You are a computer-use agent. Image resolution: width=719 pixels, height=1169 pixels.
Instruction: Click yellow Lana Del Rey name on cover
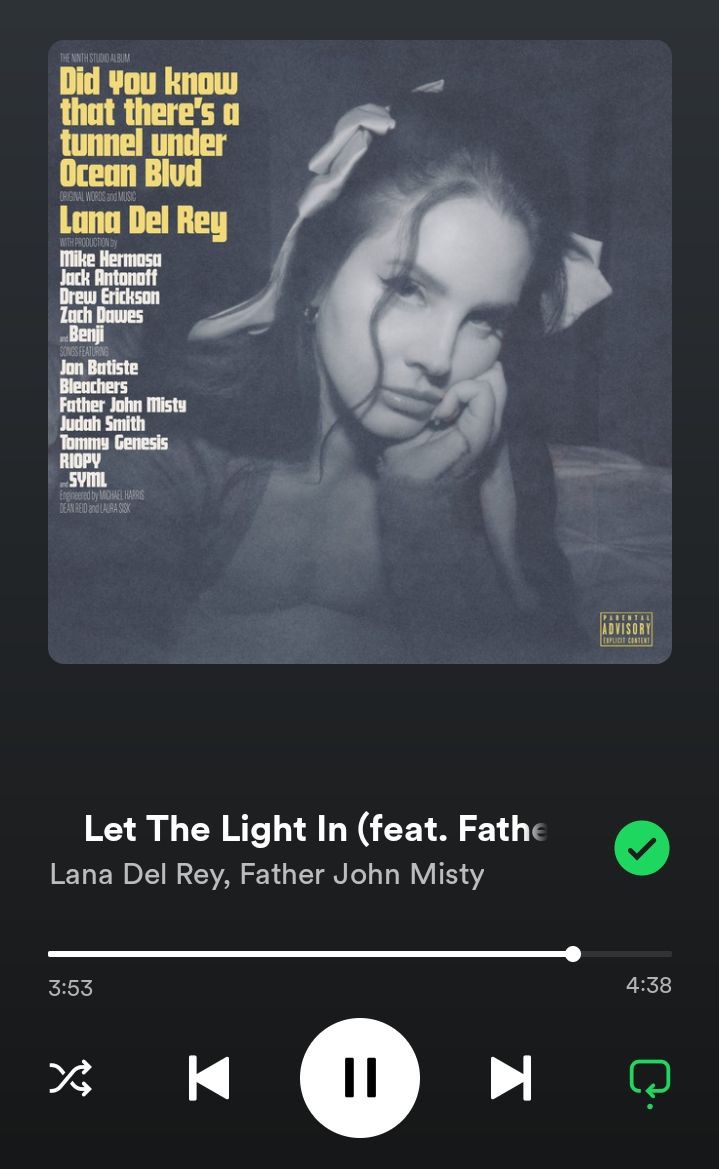(x=143, y=221)
